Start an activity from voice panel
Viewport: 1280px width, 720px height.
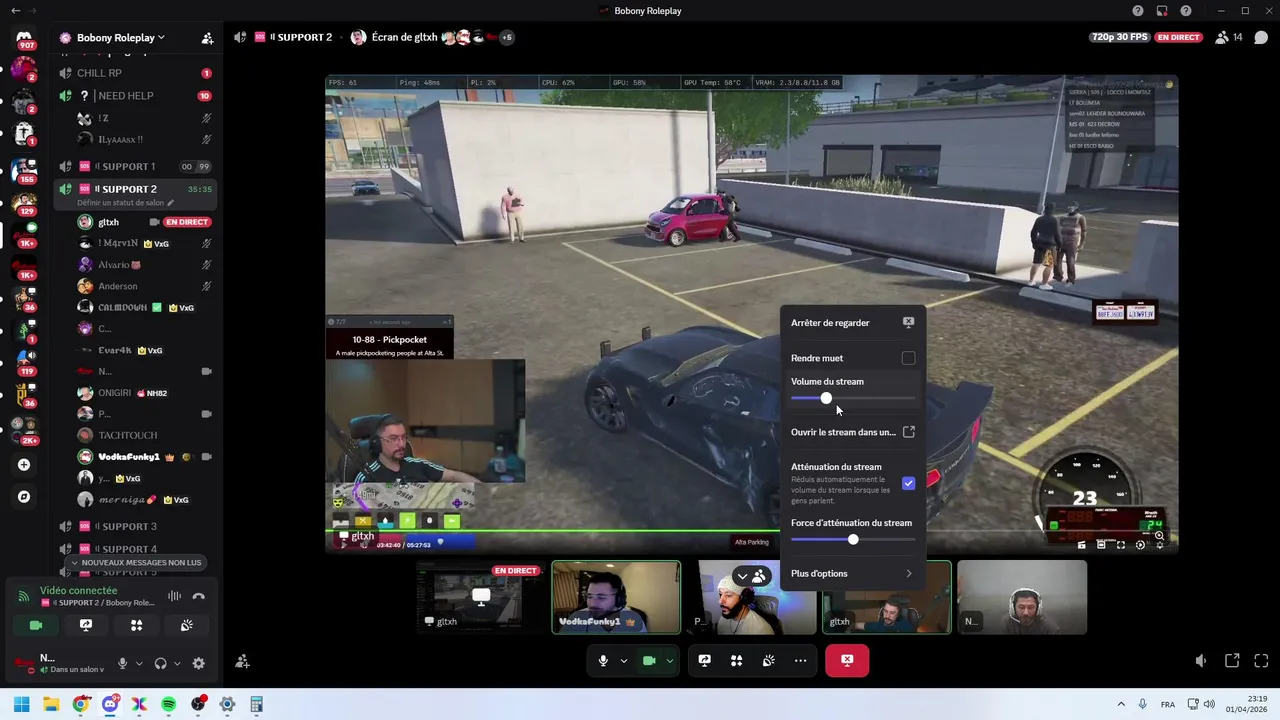(x=136, y=625)
